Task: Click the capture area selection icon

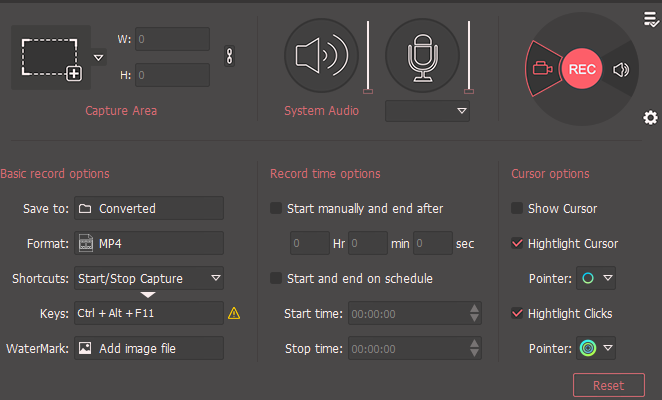Action: pyautogui.click(x=50, y=57)
